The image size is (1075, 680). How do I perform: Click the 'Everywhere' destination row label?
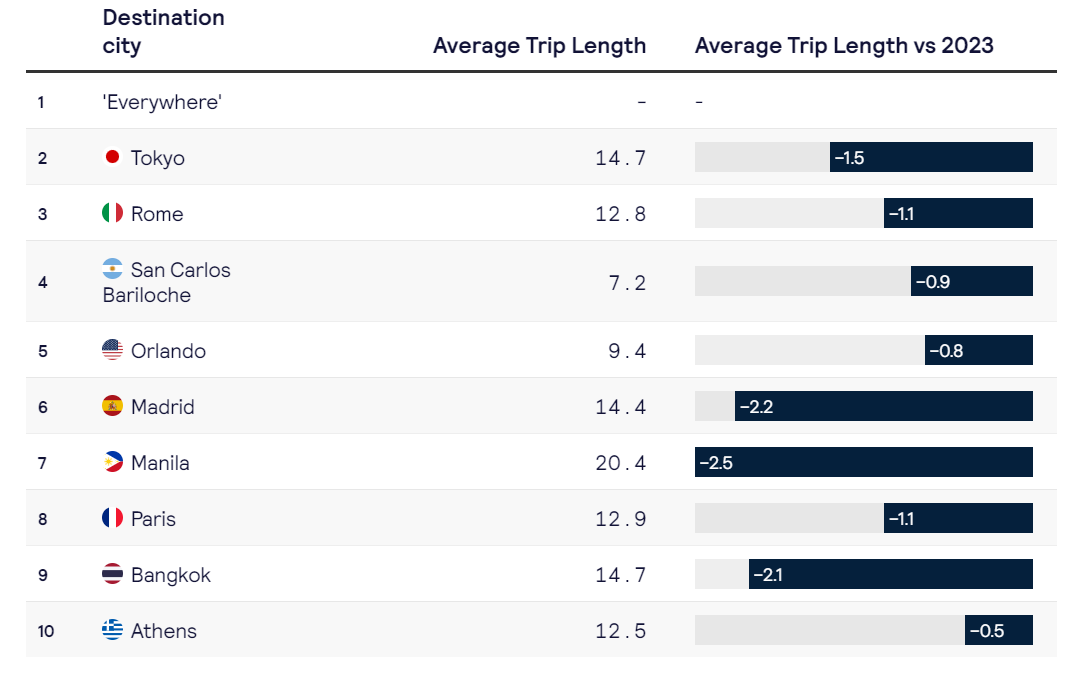pyautogui.click(x=162, y=102)
